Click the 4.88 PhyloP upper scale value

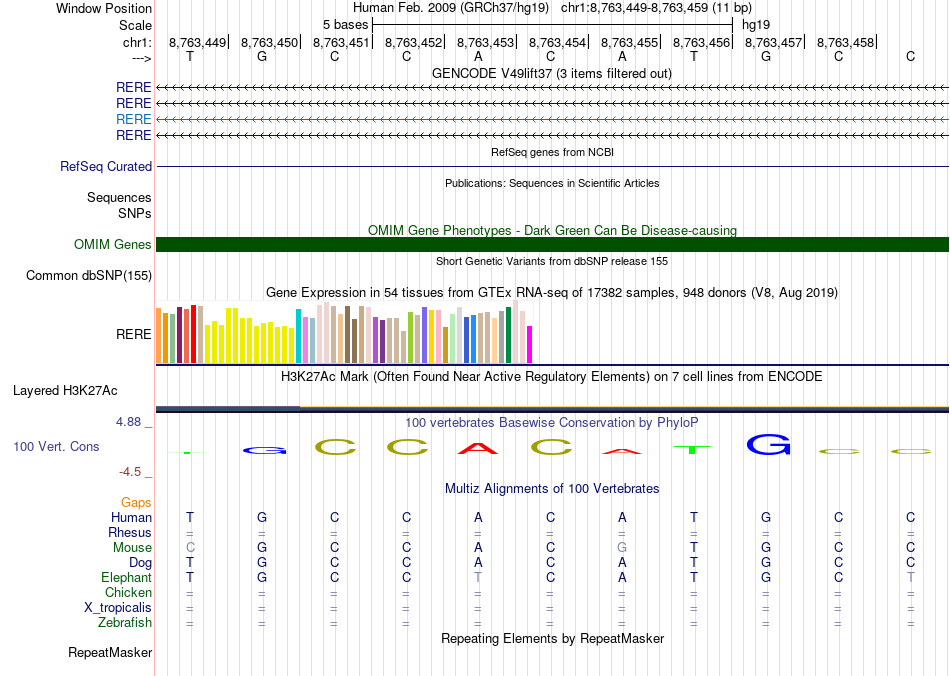128,422
